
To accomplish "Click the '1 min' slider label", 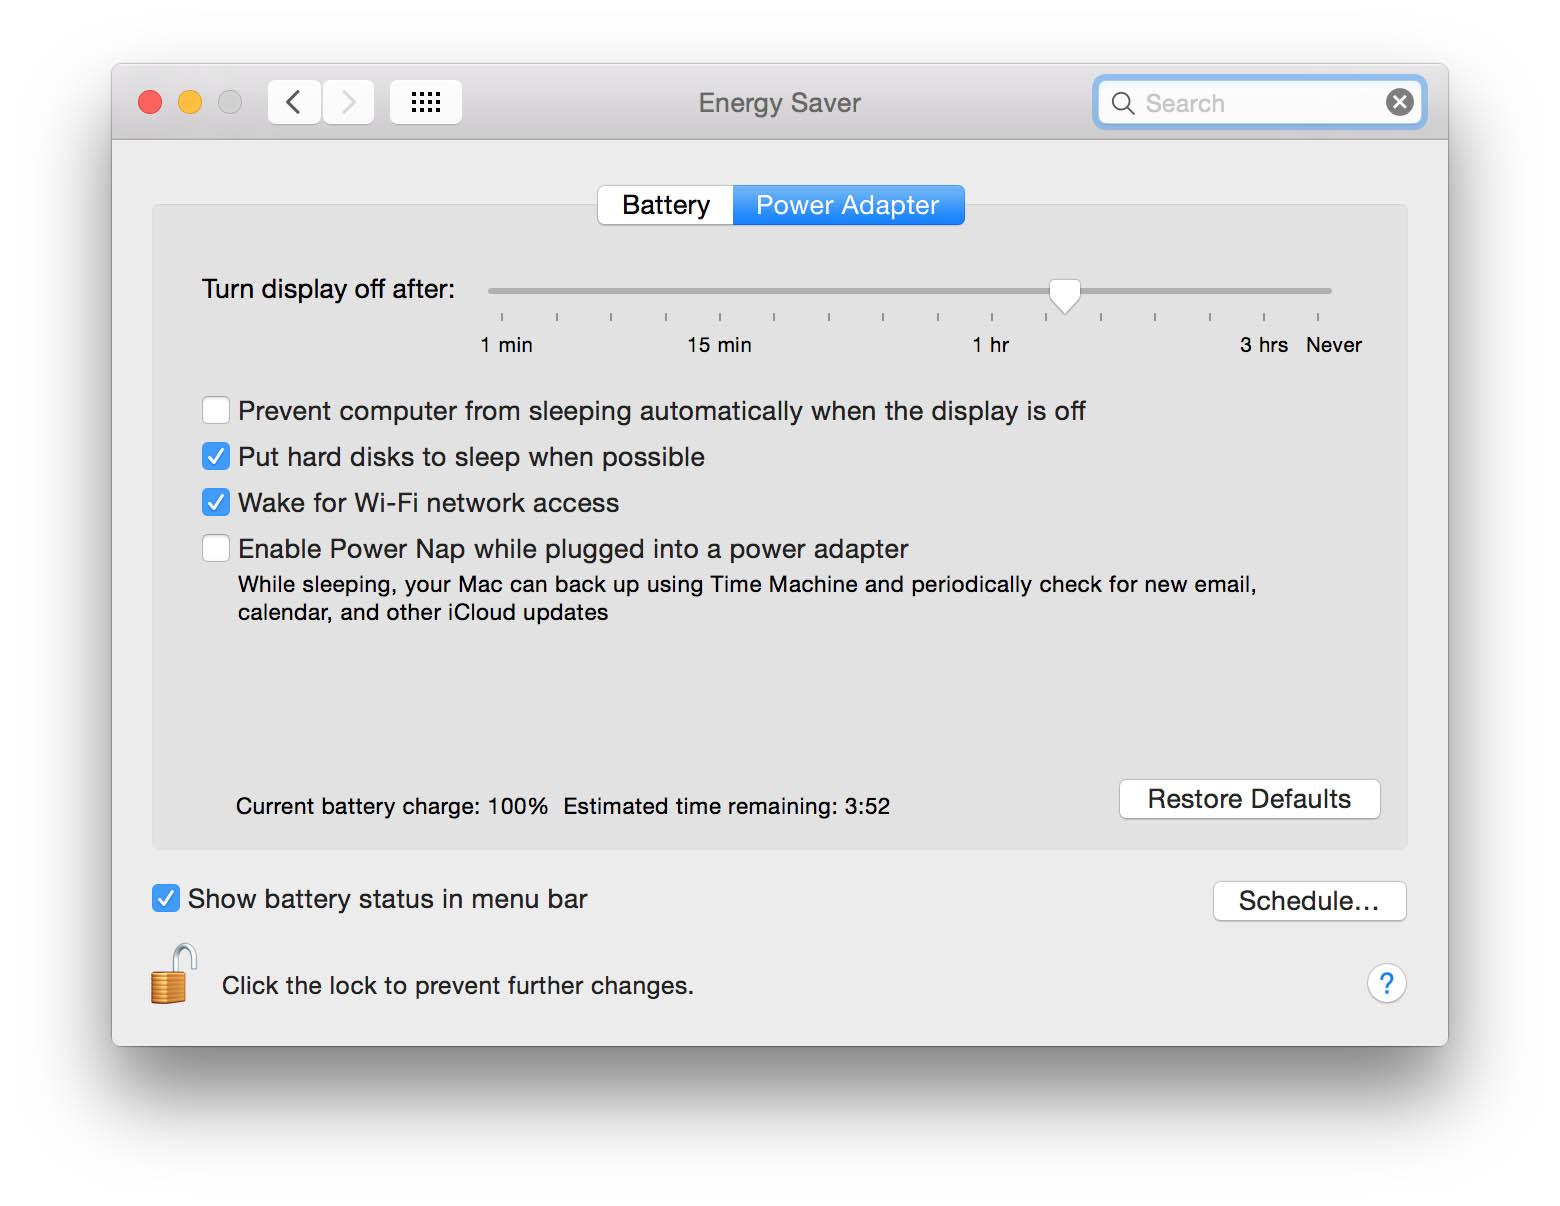I will coord(506,345).
